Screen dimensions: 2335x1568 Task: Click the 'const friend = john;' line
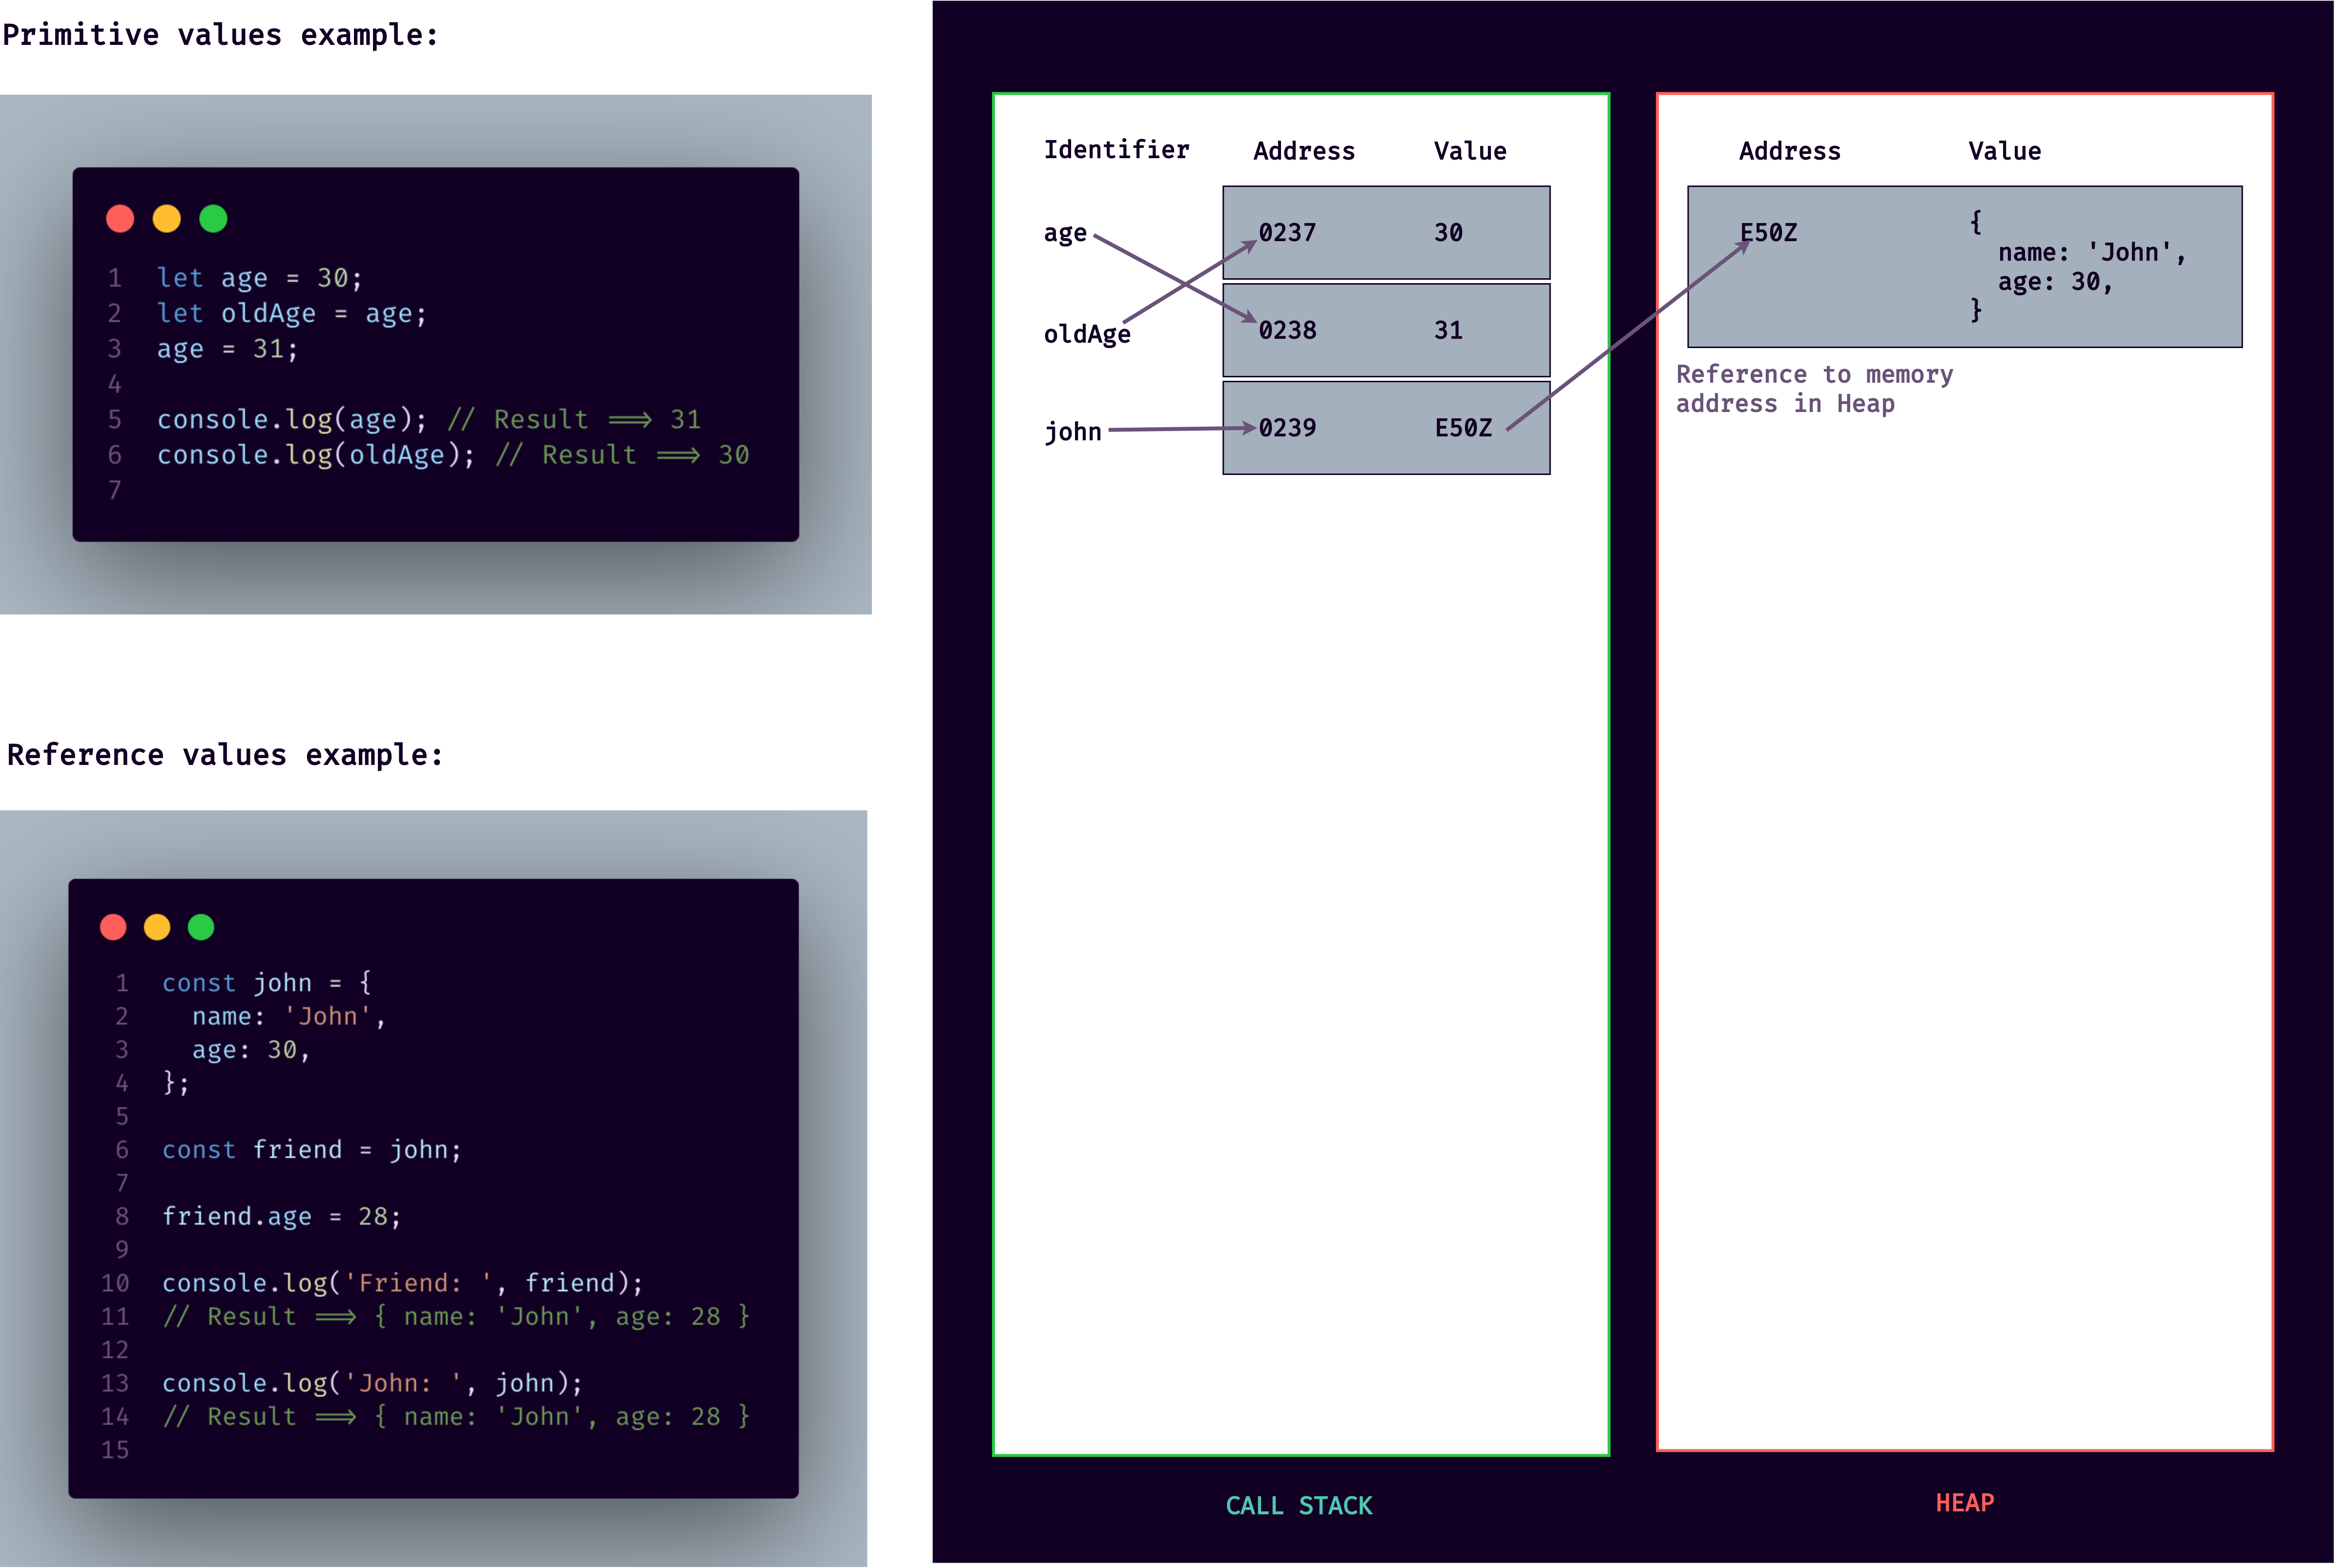312,1150
